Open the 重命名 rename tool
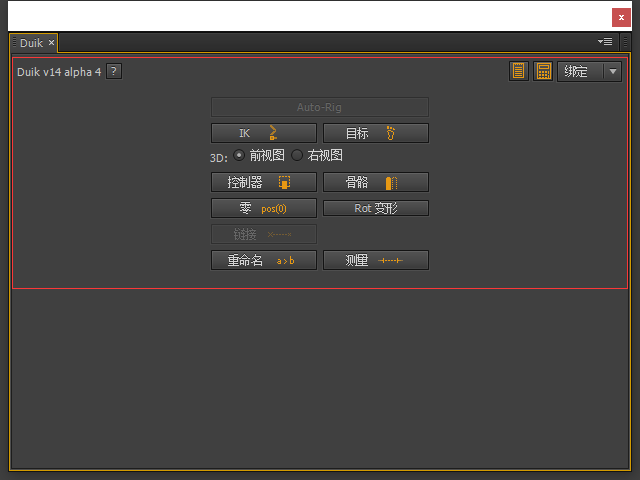The height and width of the screenshot is (480, 640). click(264, 260)
